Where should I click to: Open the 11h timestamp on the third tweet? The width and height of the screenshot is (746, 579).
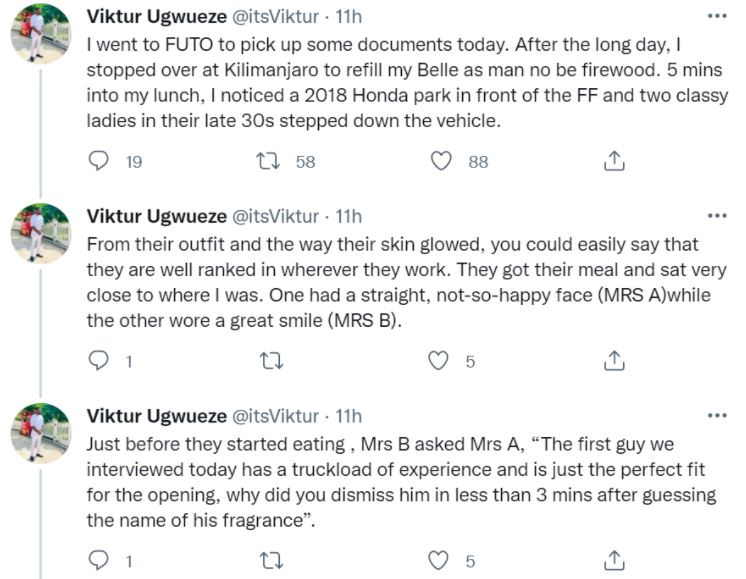(349, 415)
